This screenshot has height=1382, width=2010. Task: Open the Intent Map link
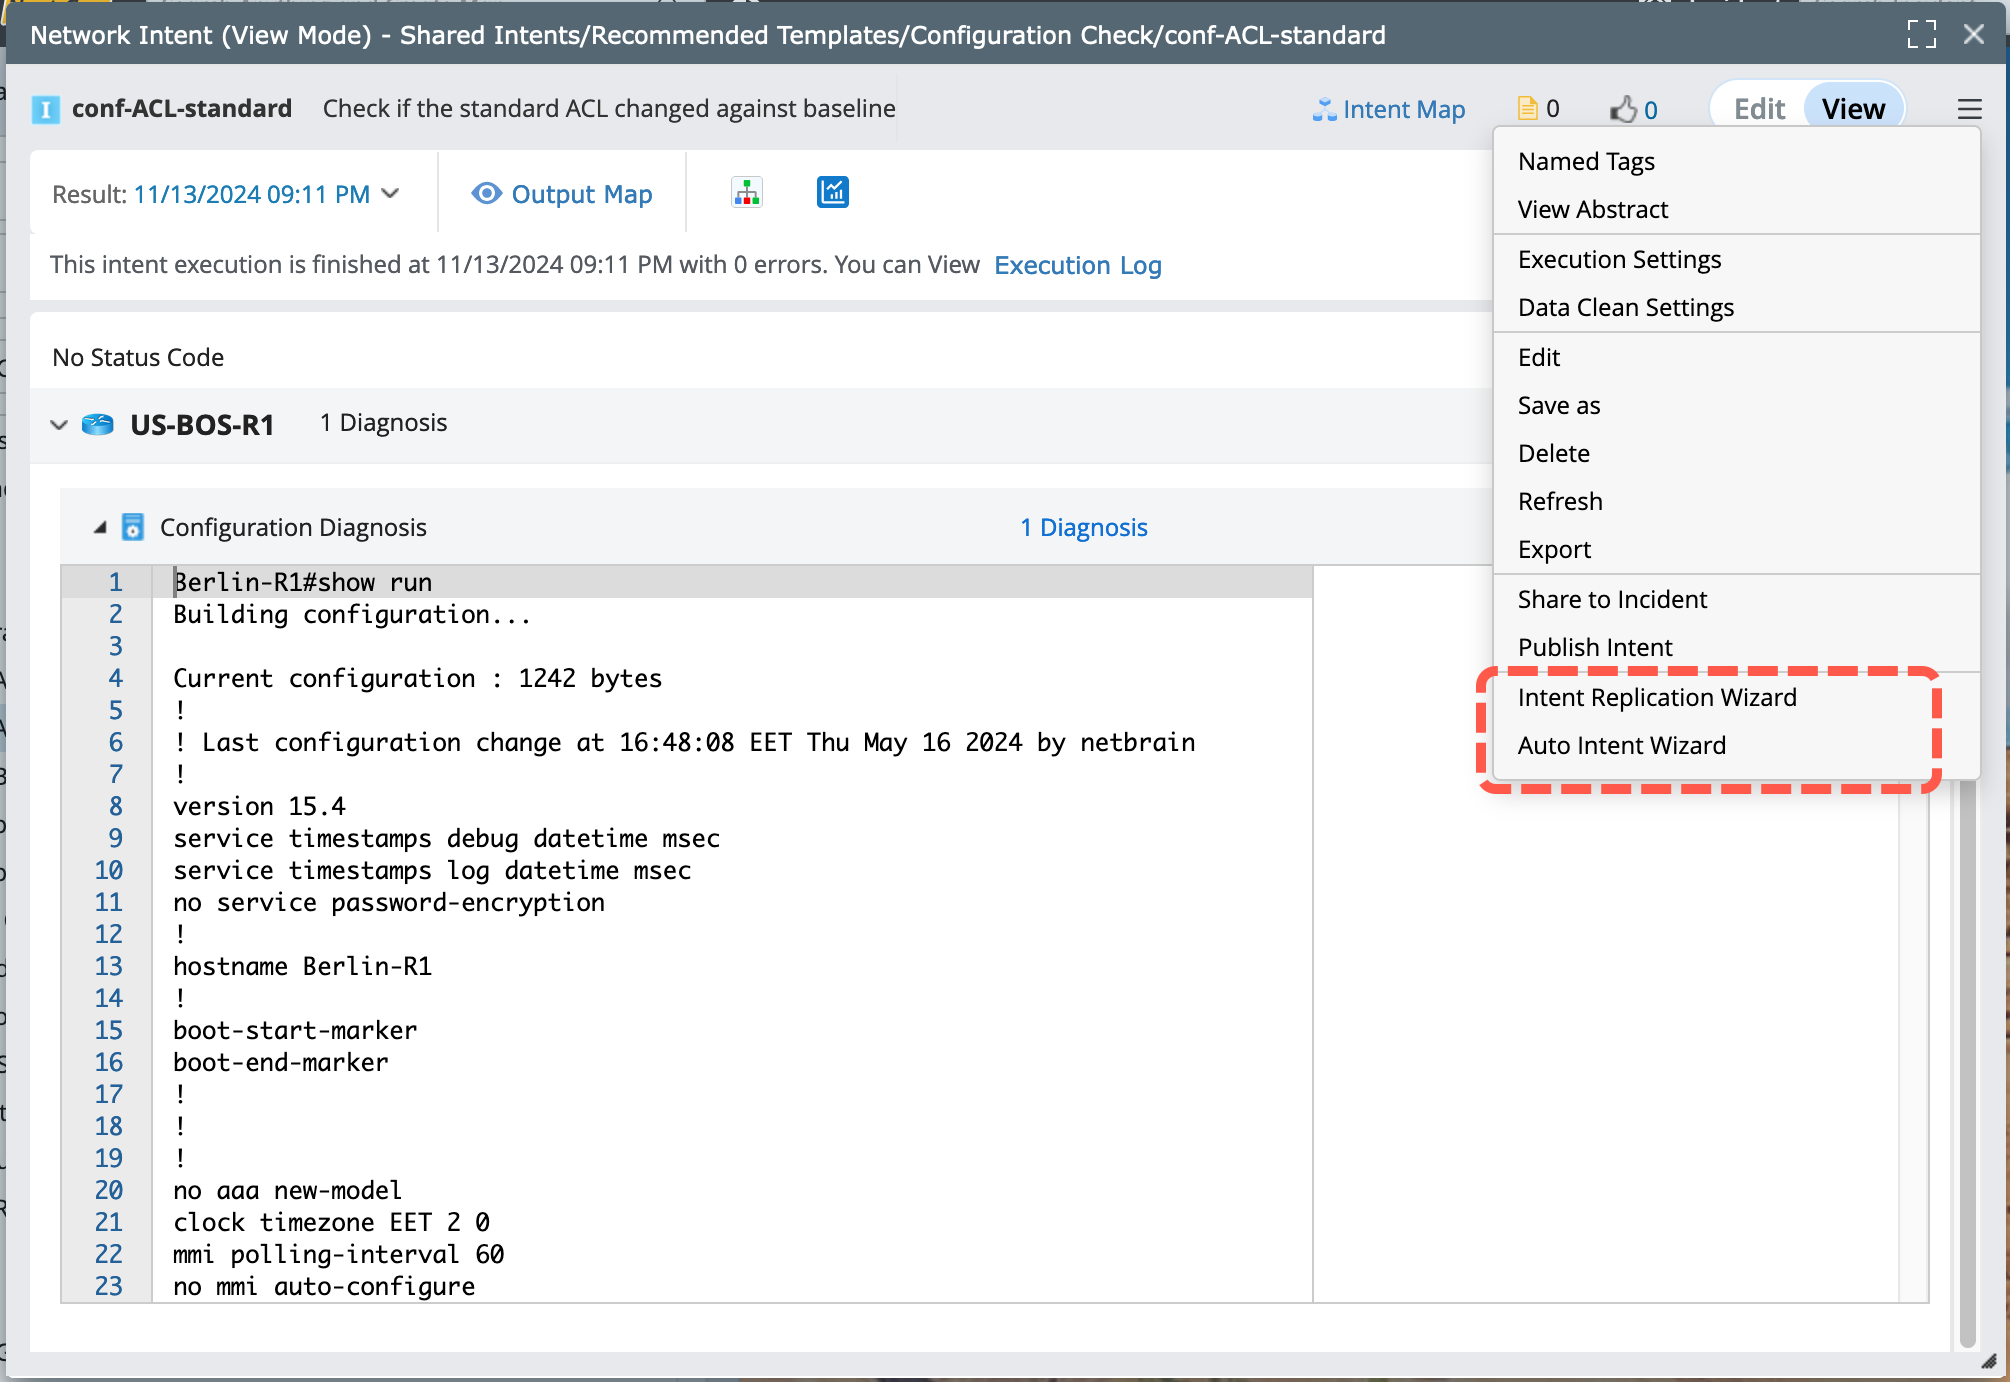(x=1388, y=109)
